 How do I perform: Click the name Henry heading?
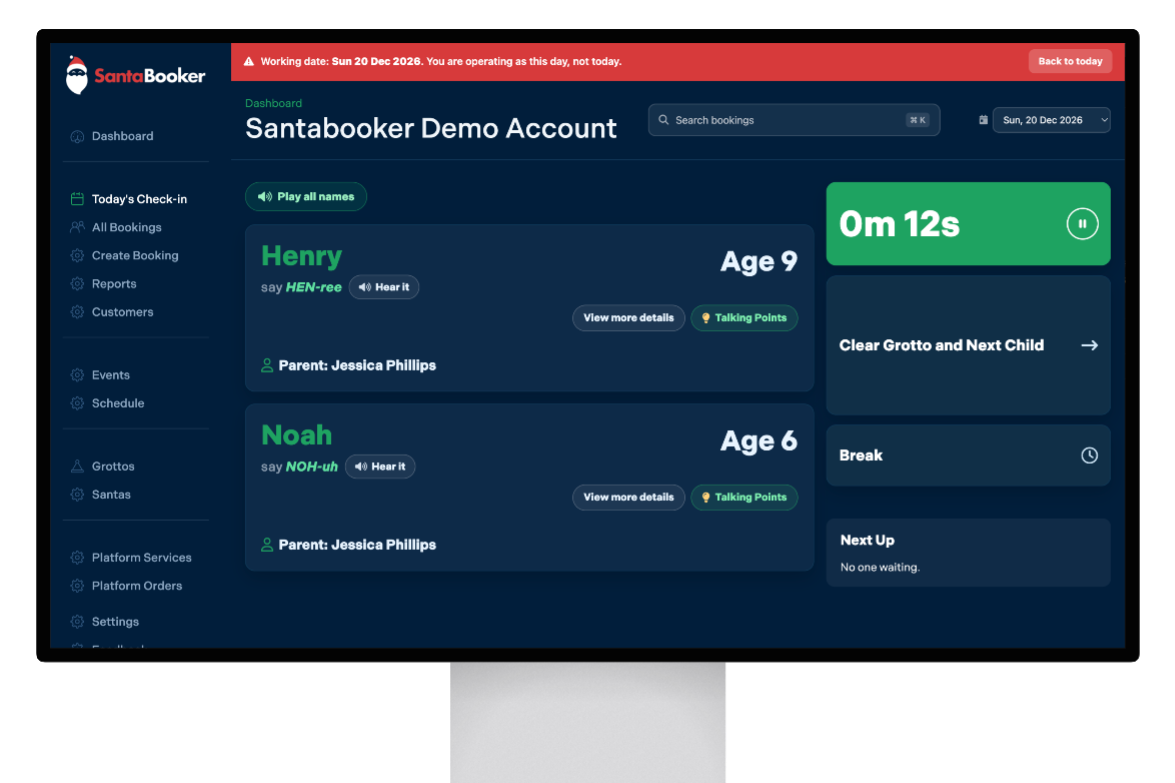click(301, 256)
